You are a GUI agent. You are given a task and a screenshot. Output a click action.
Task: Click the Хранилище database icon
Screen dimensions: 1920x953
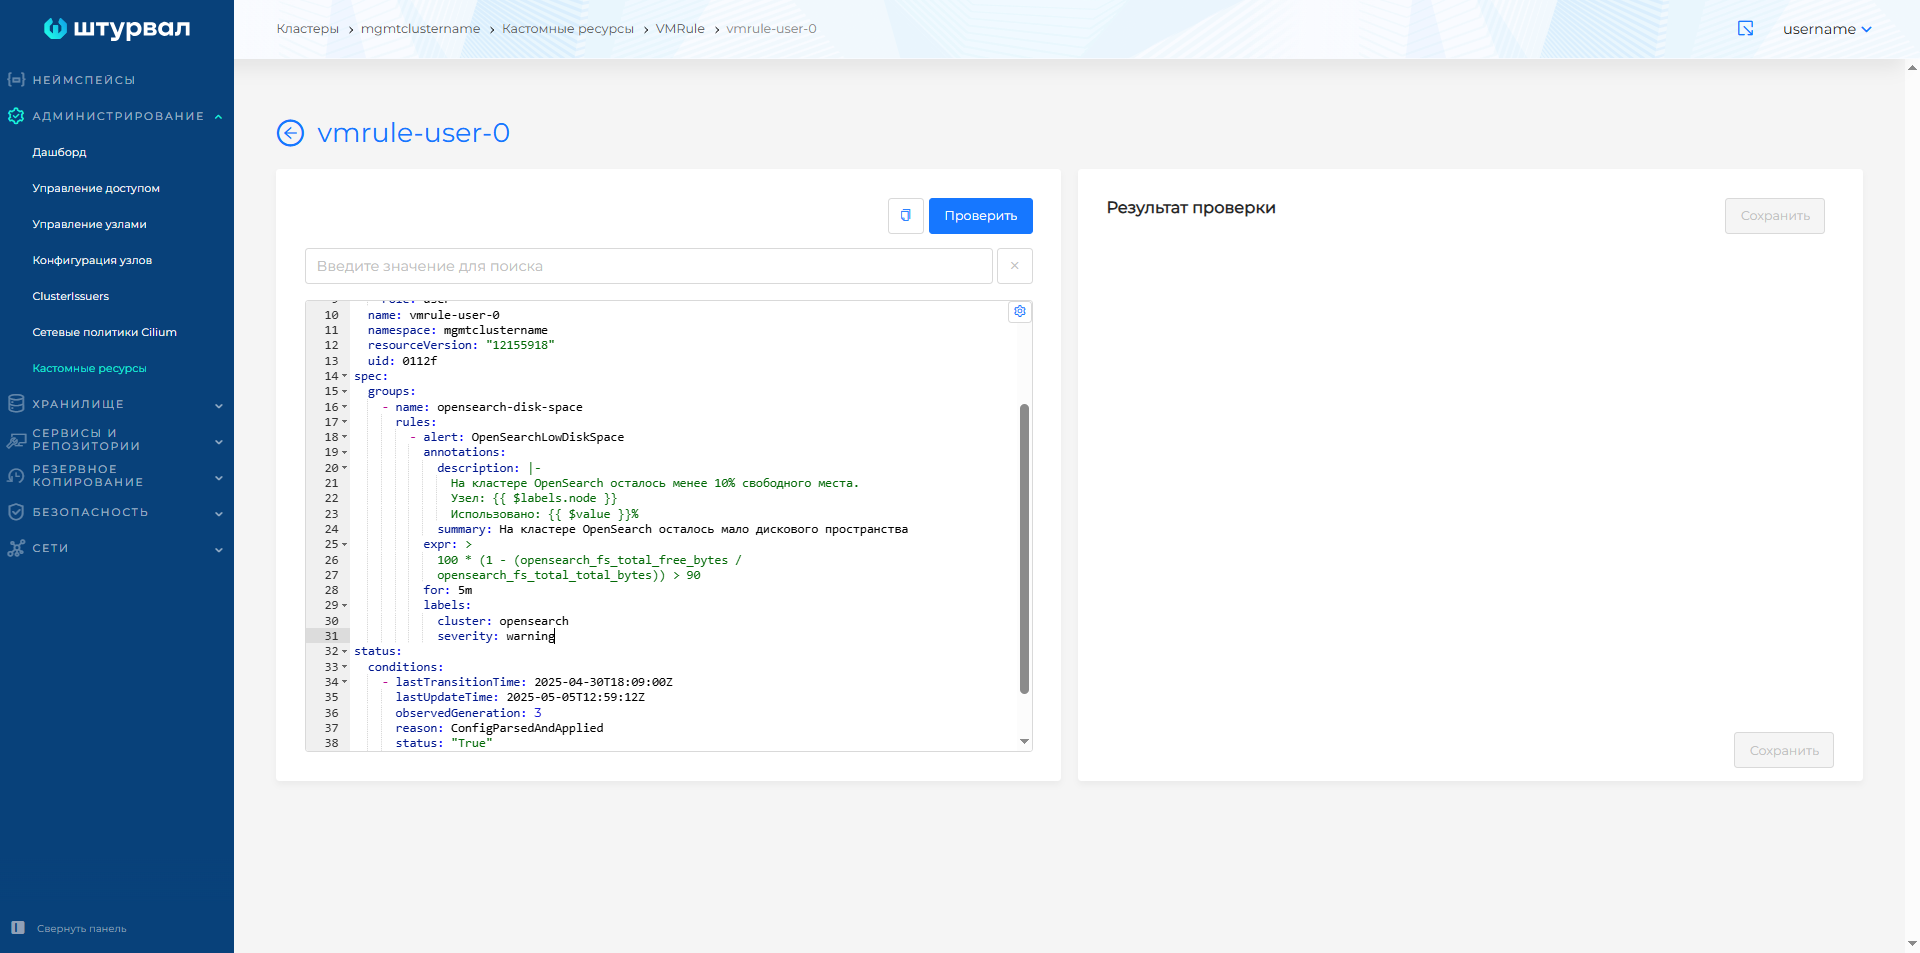(16, 404)
